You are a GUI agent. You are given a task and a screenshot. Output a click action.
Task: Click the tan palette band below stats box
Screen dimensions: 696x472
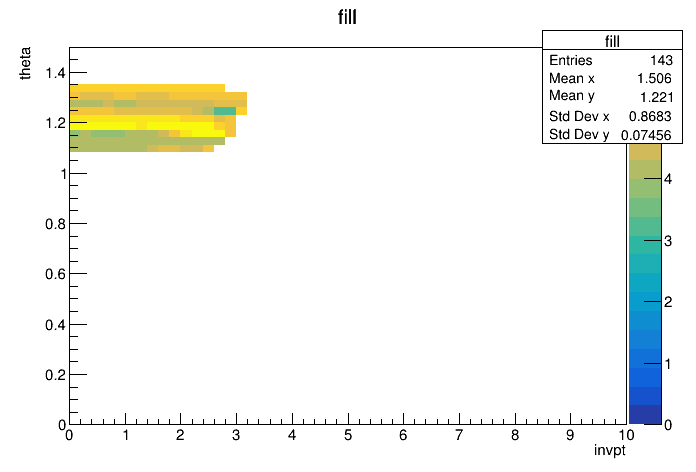(645, 152)
